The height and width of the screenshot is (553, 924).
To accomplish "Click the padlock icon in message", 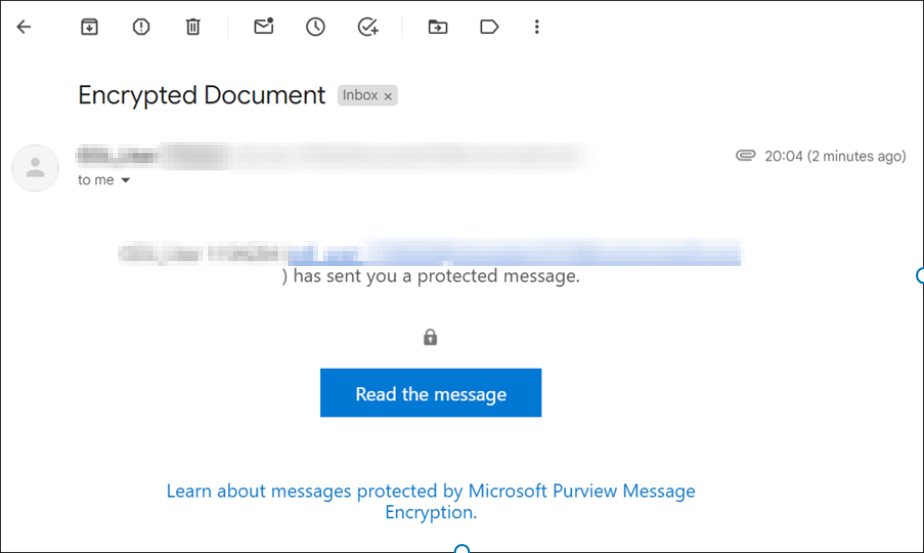I will click(x=430, y=338).
